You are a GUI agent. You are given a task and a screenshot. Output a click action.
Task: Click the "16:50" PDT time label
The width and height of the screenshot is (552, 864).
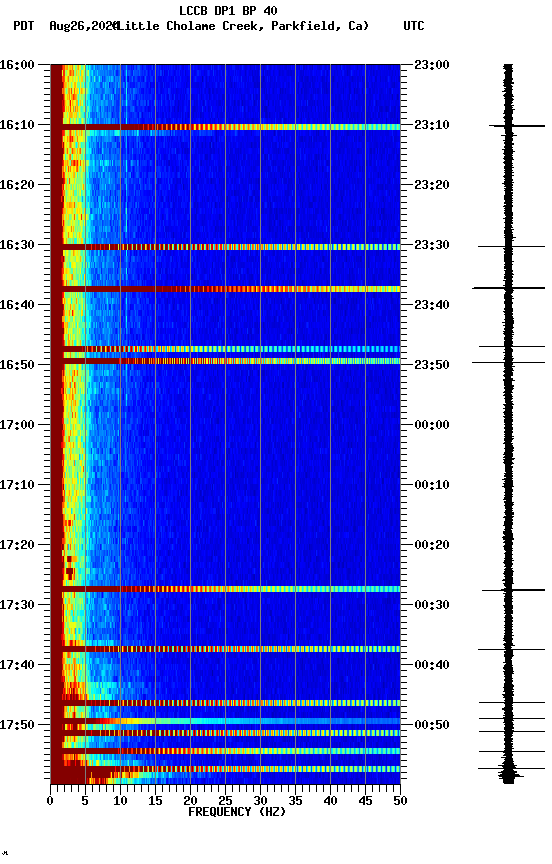(x=17, y=365)
